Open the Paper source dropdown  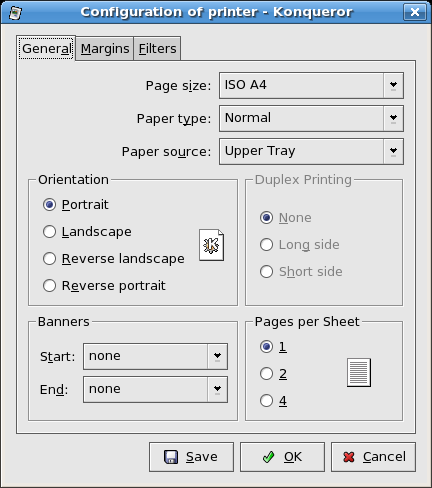311,151
